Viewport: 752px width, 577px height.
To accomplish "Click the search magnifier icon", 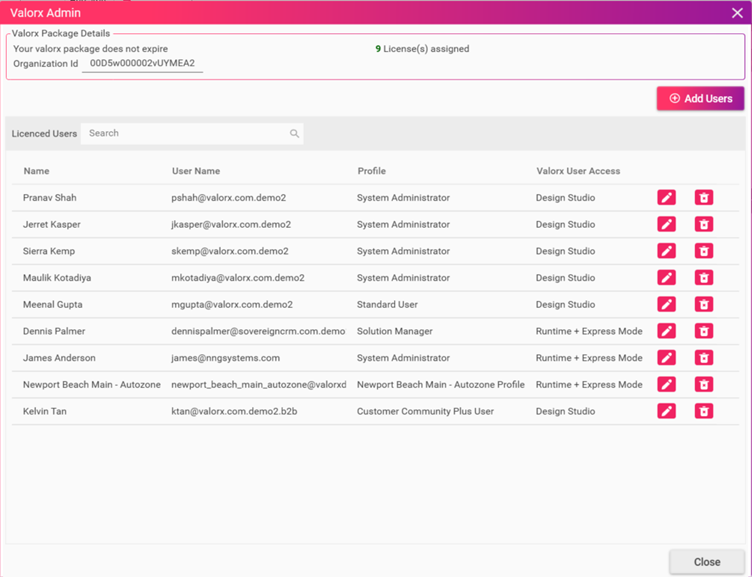I will (x=294, y=133).
